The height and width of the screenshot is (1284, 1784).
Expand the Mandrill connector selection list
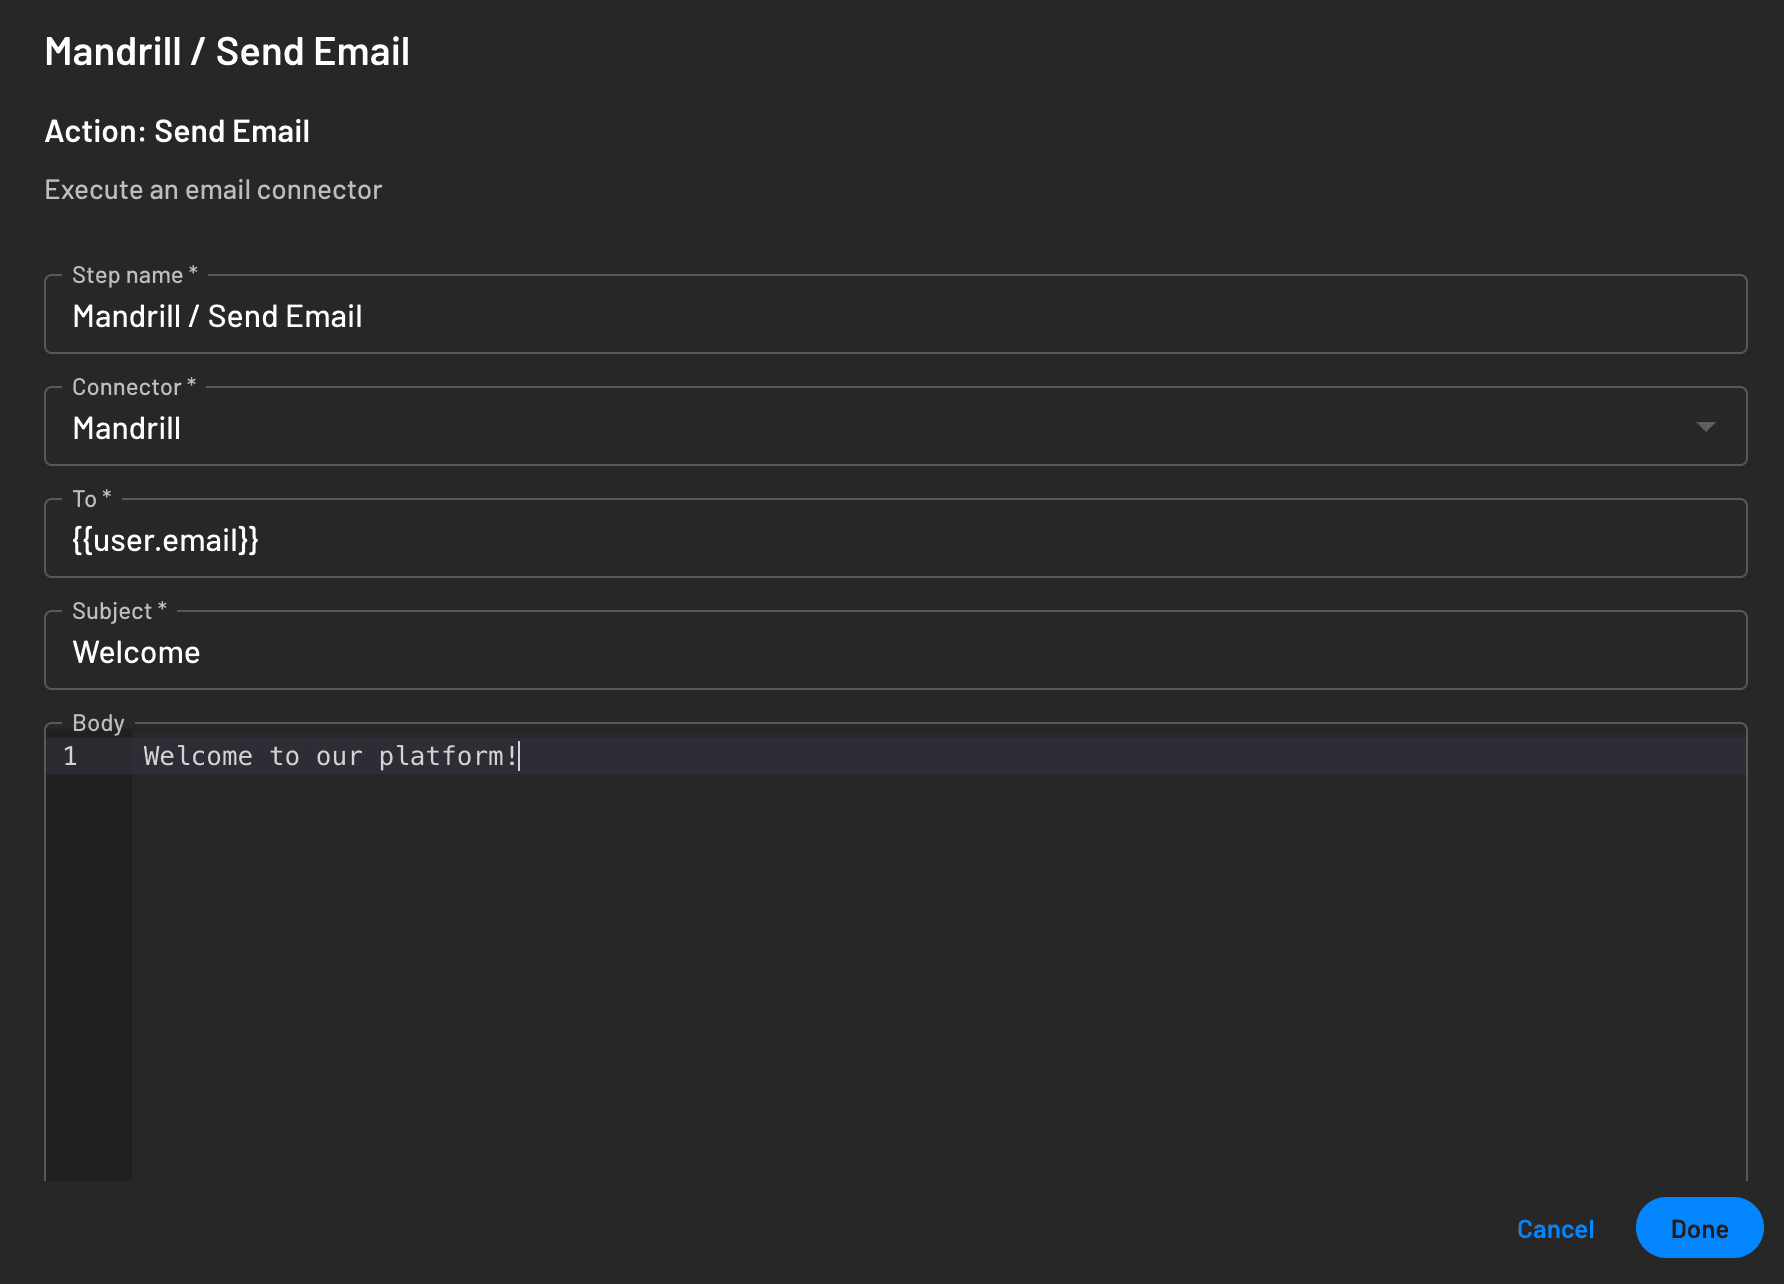pyautogui.click(x=1707, y=426)
